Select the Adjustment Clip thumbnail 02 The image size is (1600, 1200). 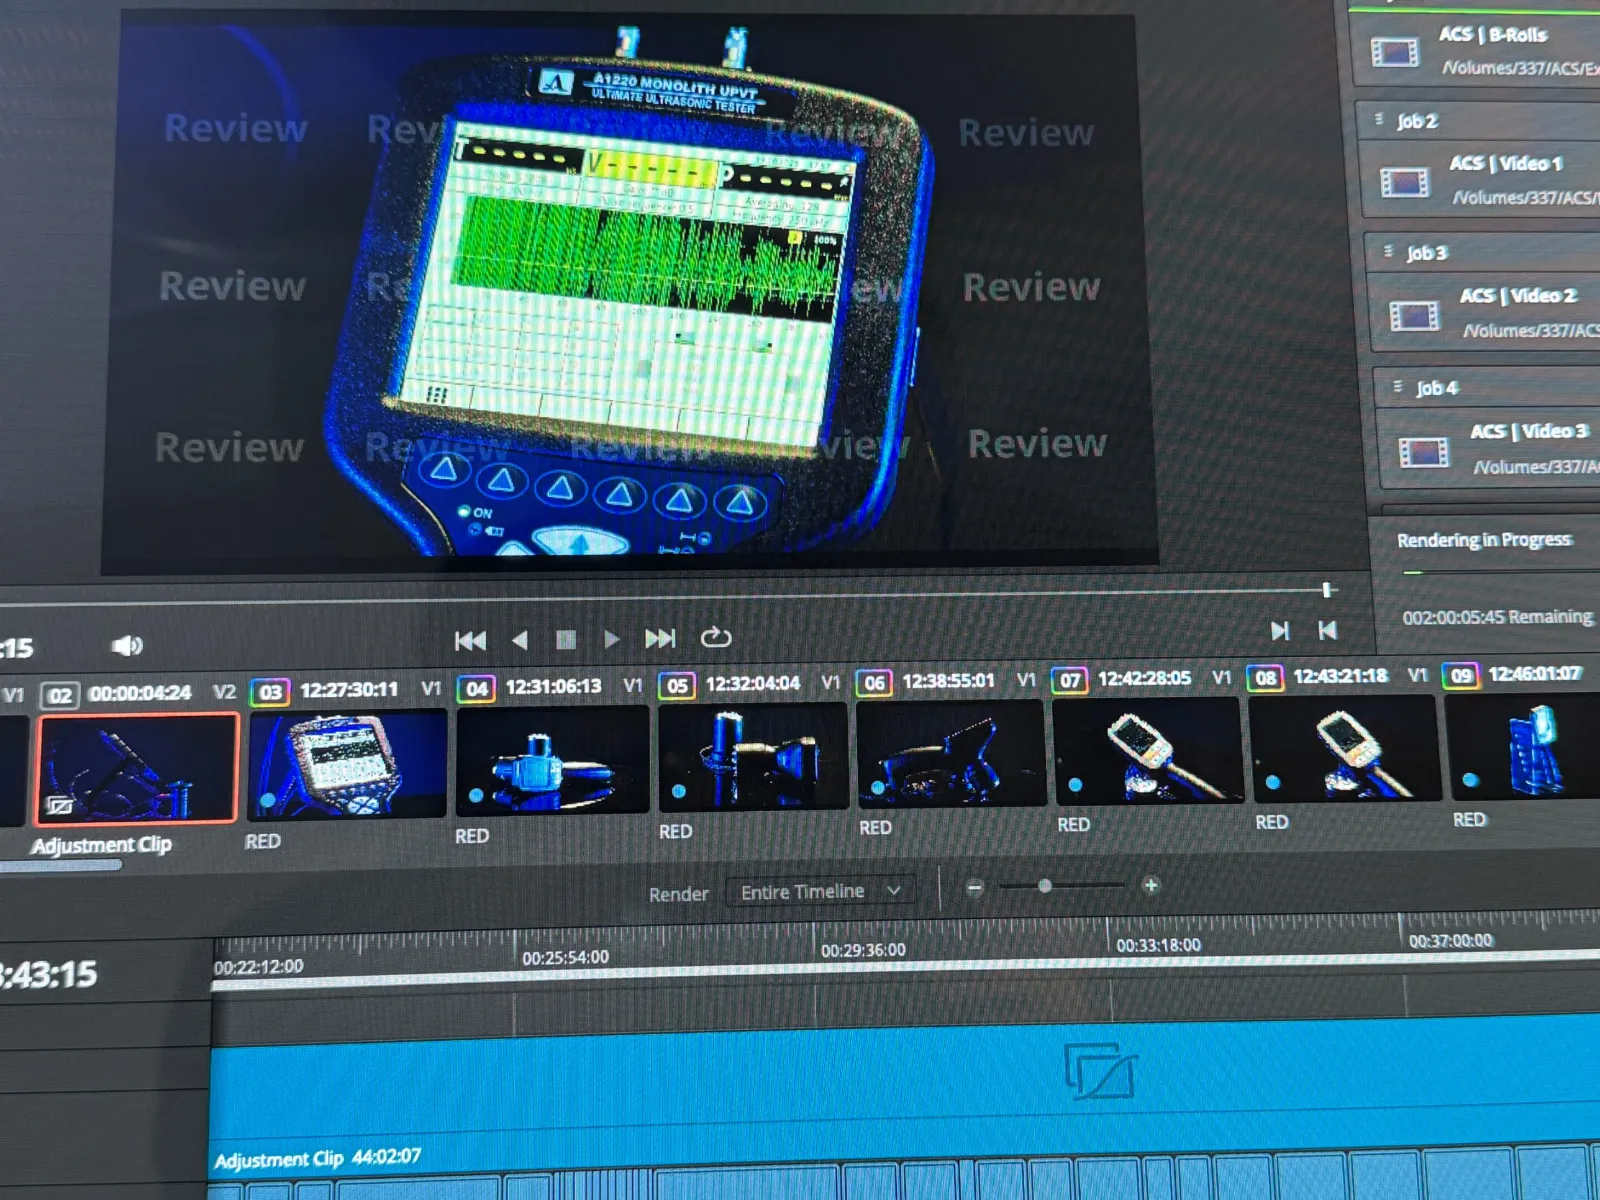[137, 768]
